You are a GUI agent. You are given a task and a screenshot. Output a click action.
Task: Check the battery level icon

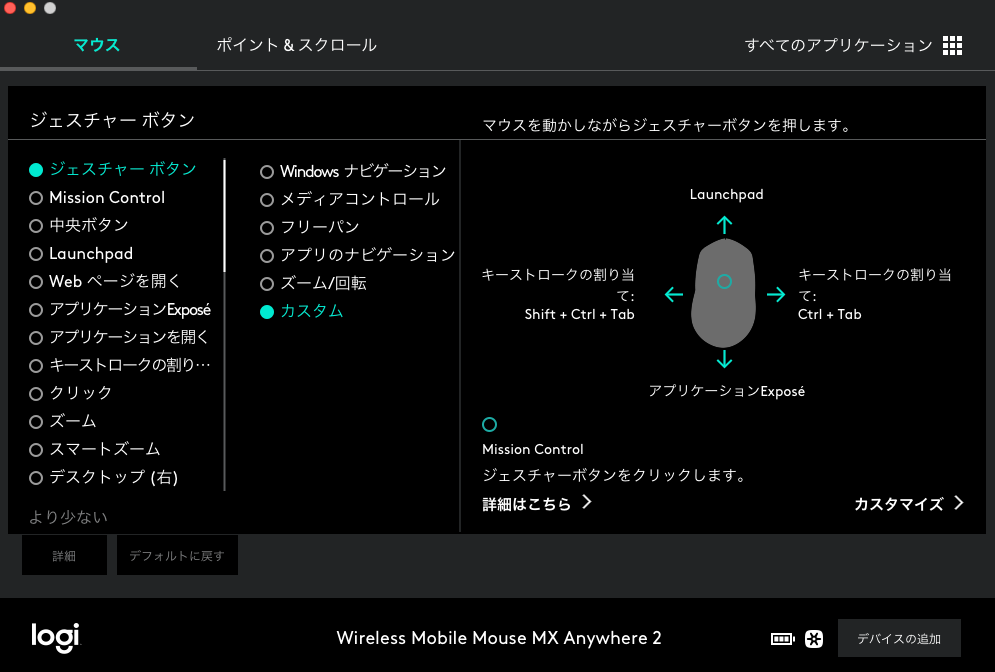click(782, 638)
